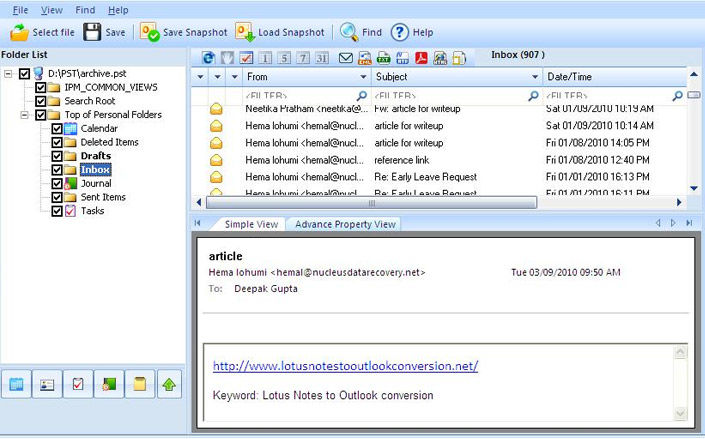Uncheck the Deleted Items checkbox
The image size is (705, 439).
[57, 142]
